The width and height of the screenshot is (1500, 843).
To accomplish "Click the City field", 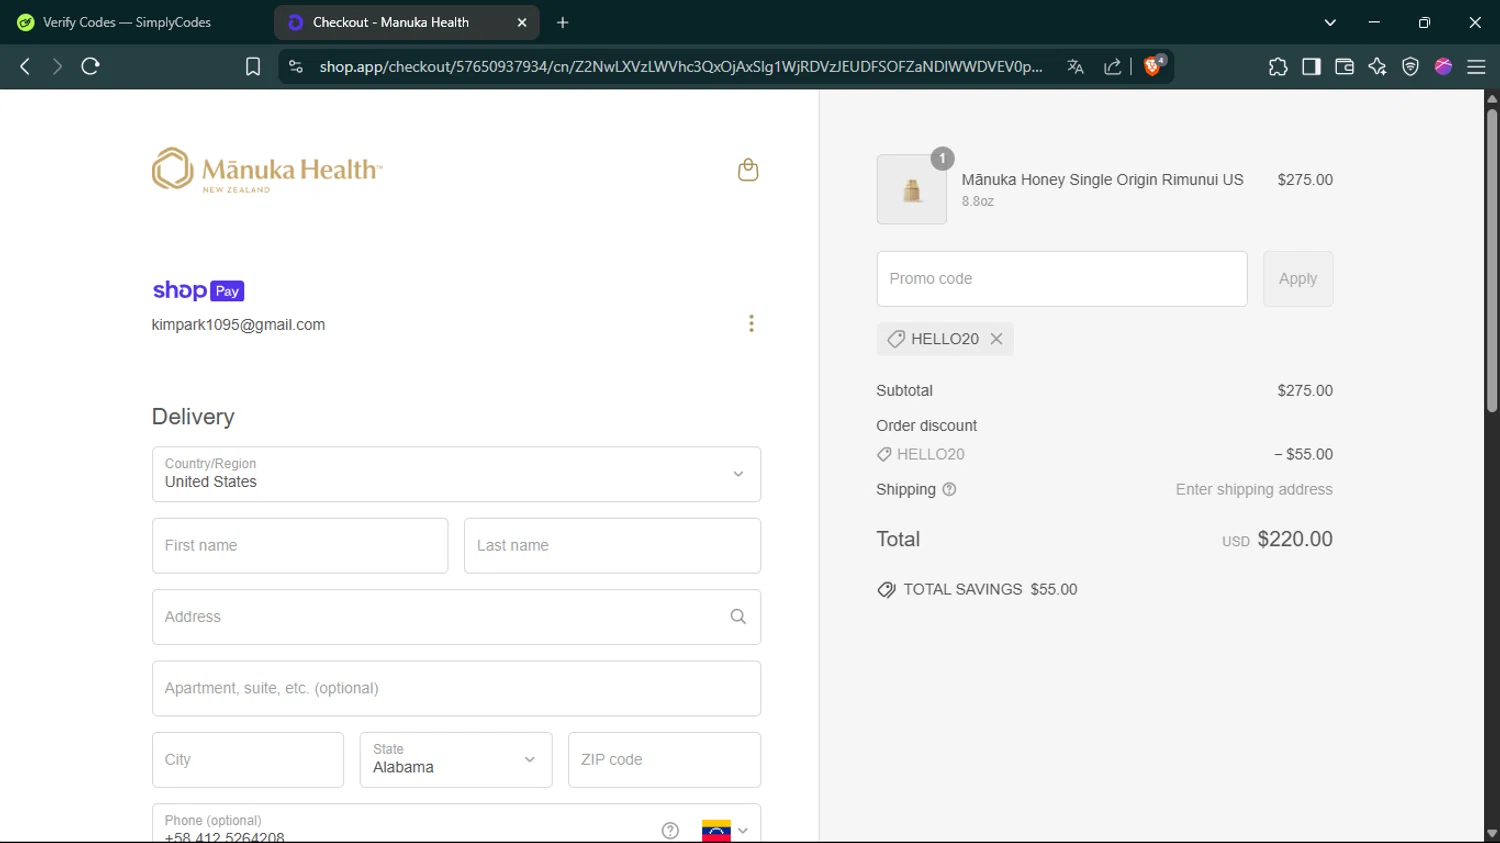I will tap(248, 760).
